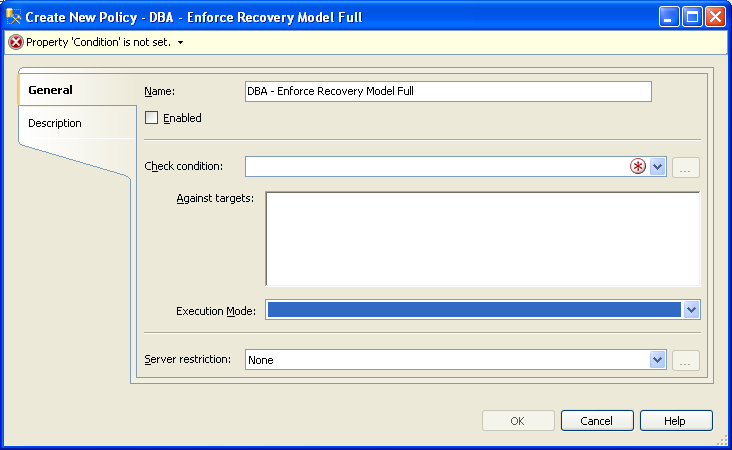Click the ellipsis button beside Server restriction
This screenshot has width=732, height=450.
[685, 360]
